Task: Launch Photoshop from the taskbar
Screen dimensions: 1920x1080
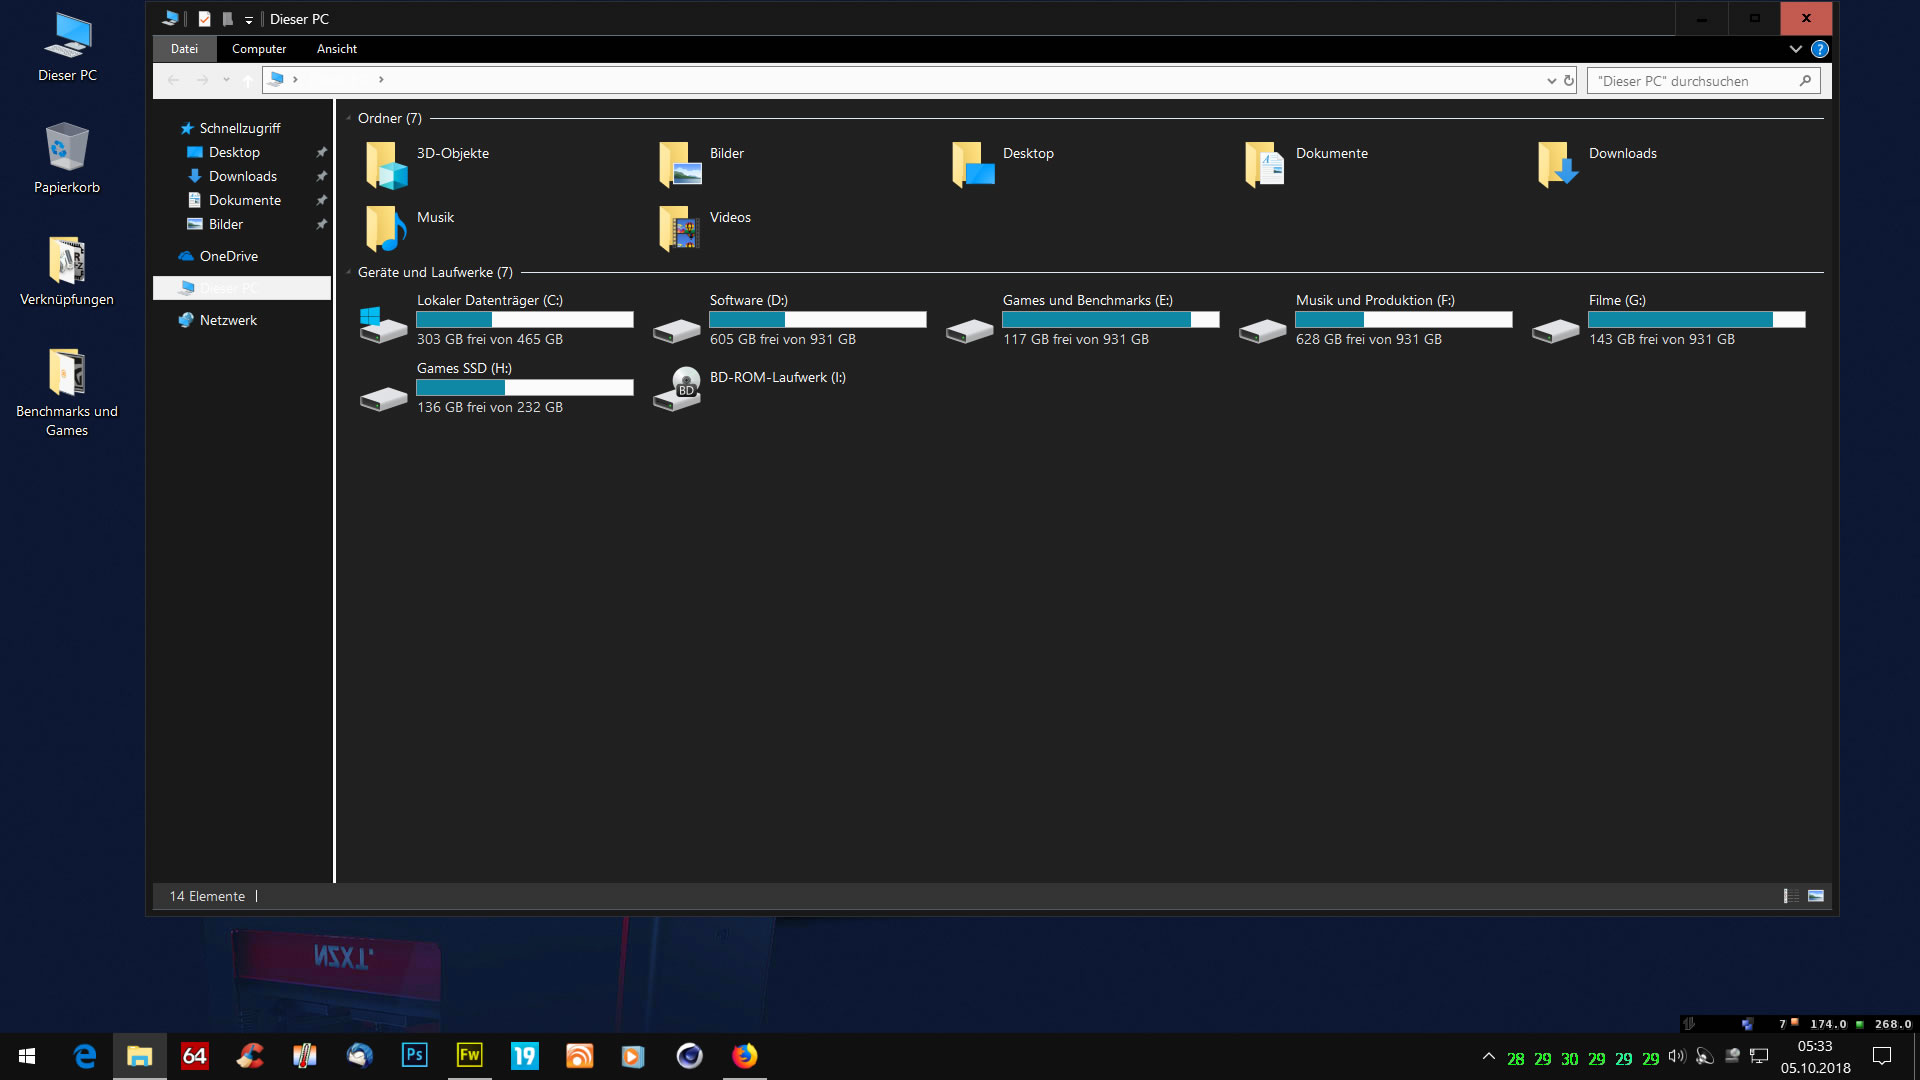Action: point(414,1056)
